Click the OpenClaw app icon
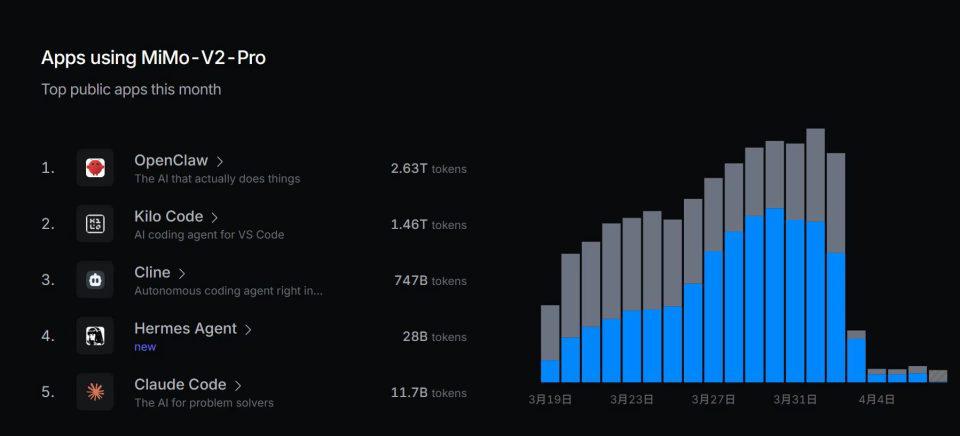960x436 pixels. (95, 168)
